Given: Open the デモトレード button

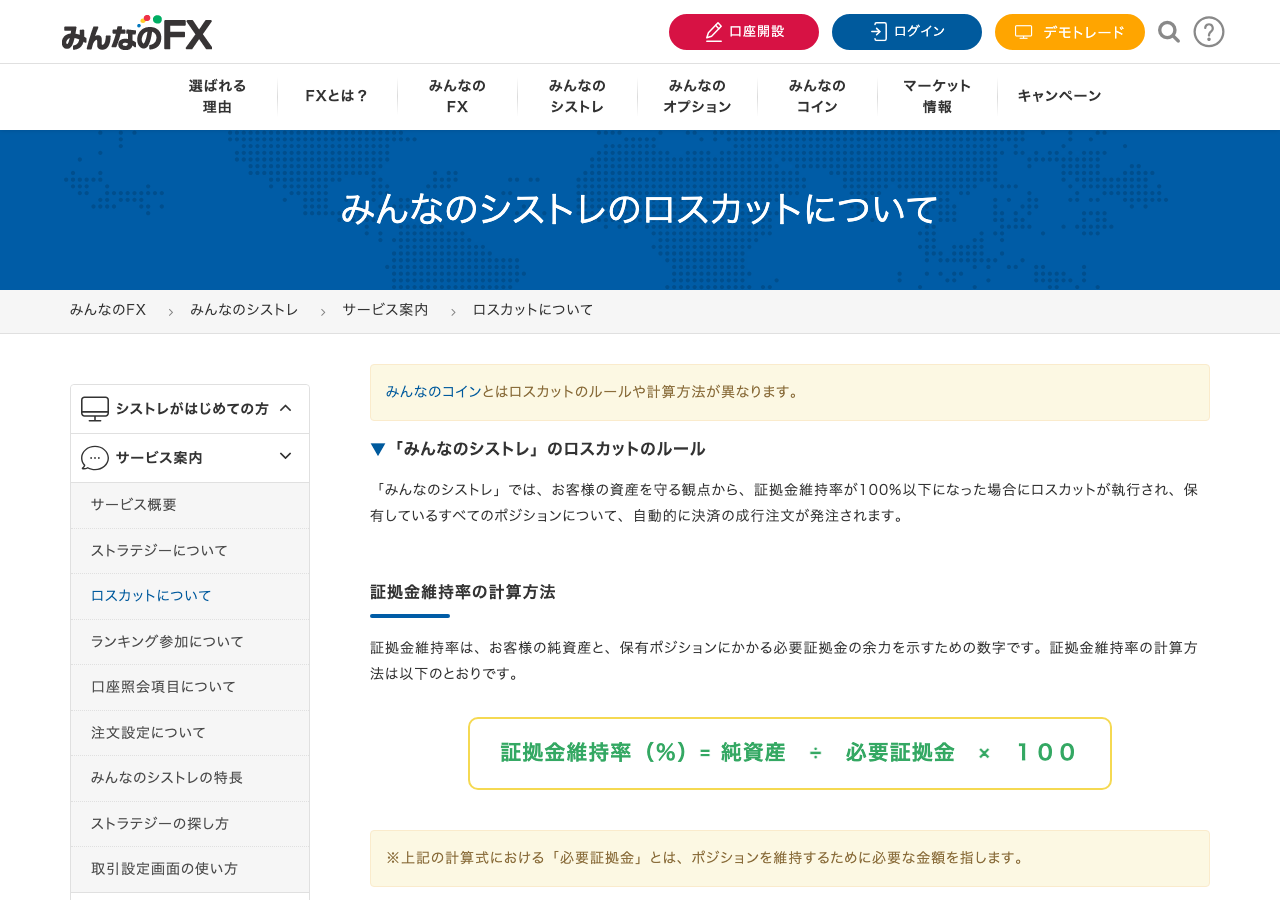Looking at the screenshot, I should [1070, 32].
